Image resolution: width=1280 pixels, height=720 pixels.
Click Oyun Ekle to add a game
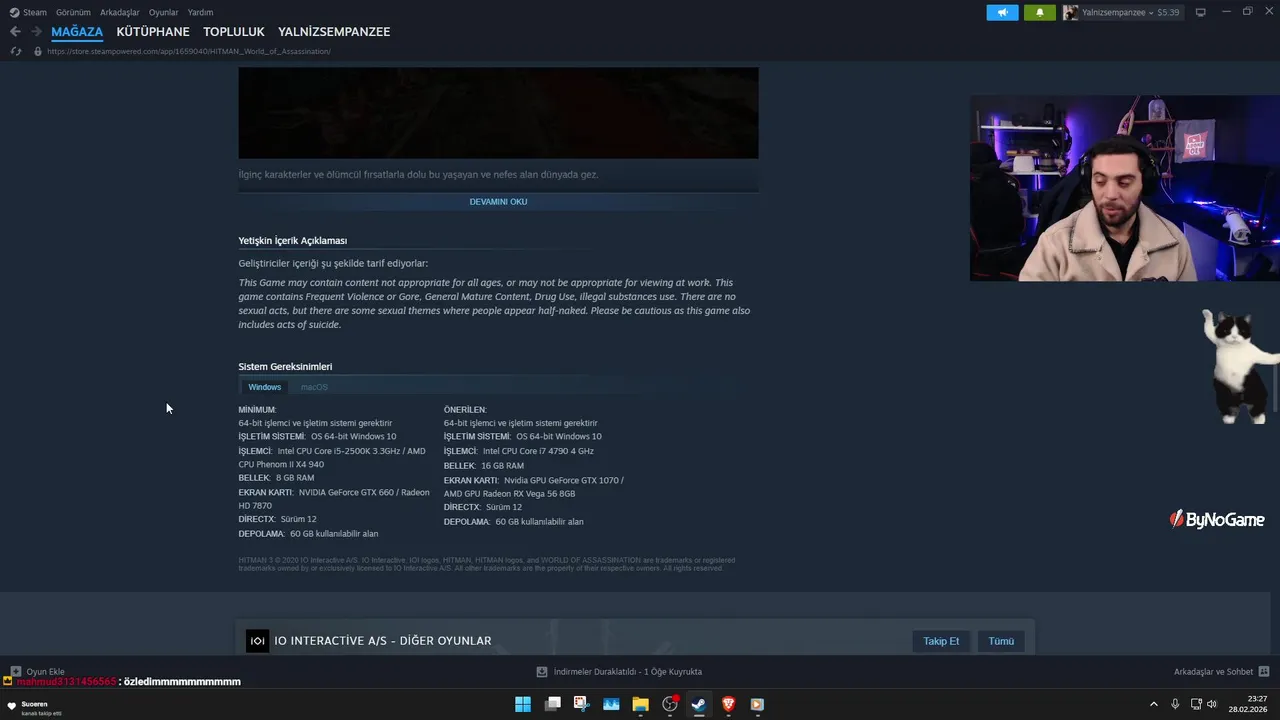[38, 672]
